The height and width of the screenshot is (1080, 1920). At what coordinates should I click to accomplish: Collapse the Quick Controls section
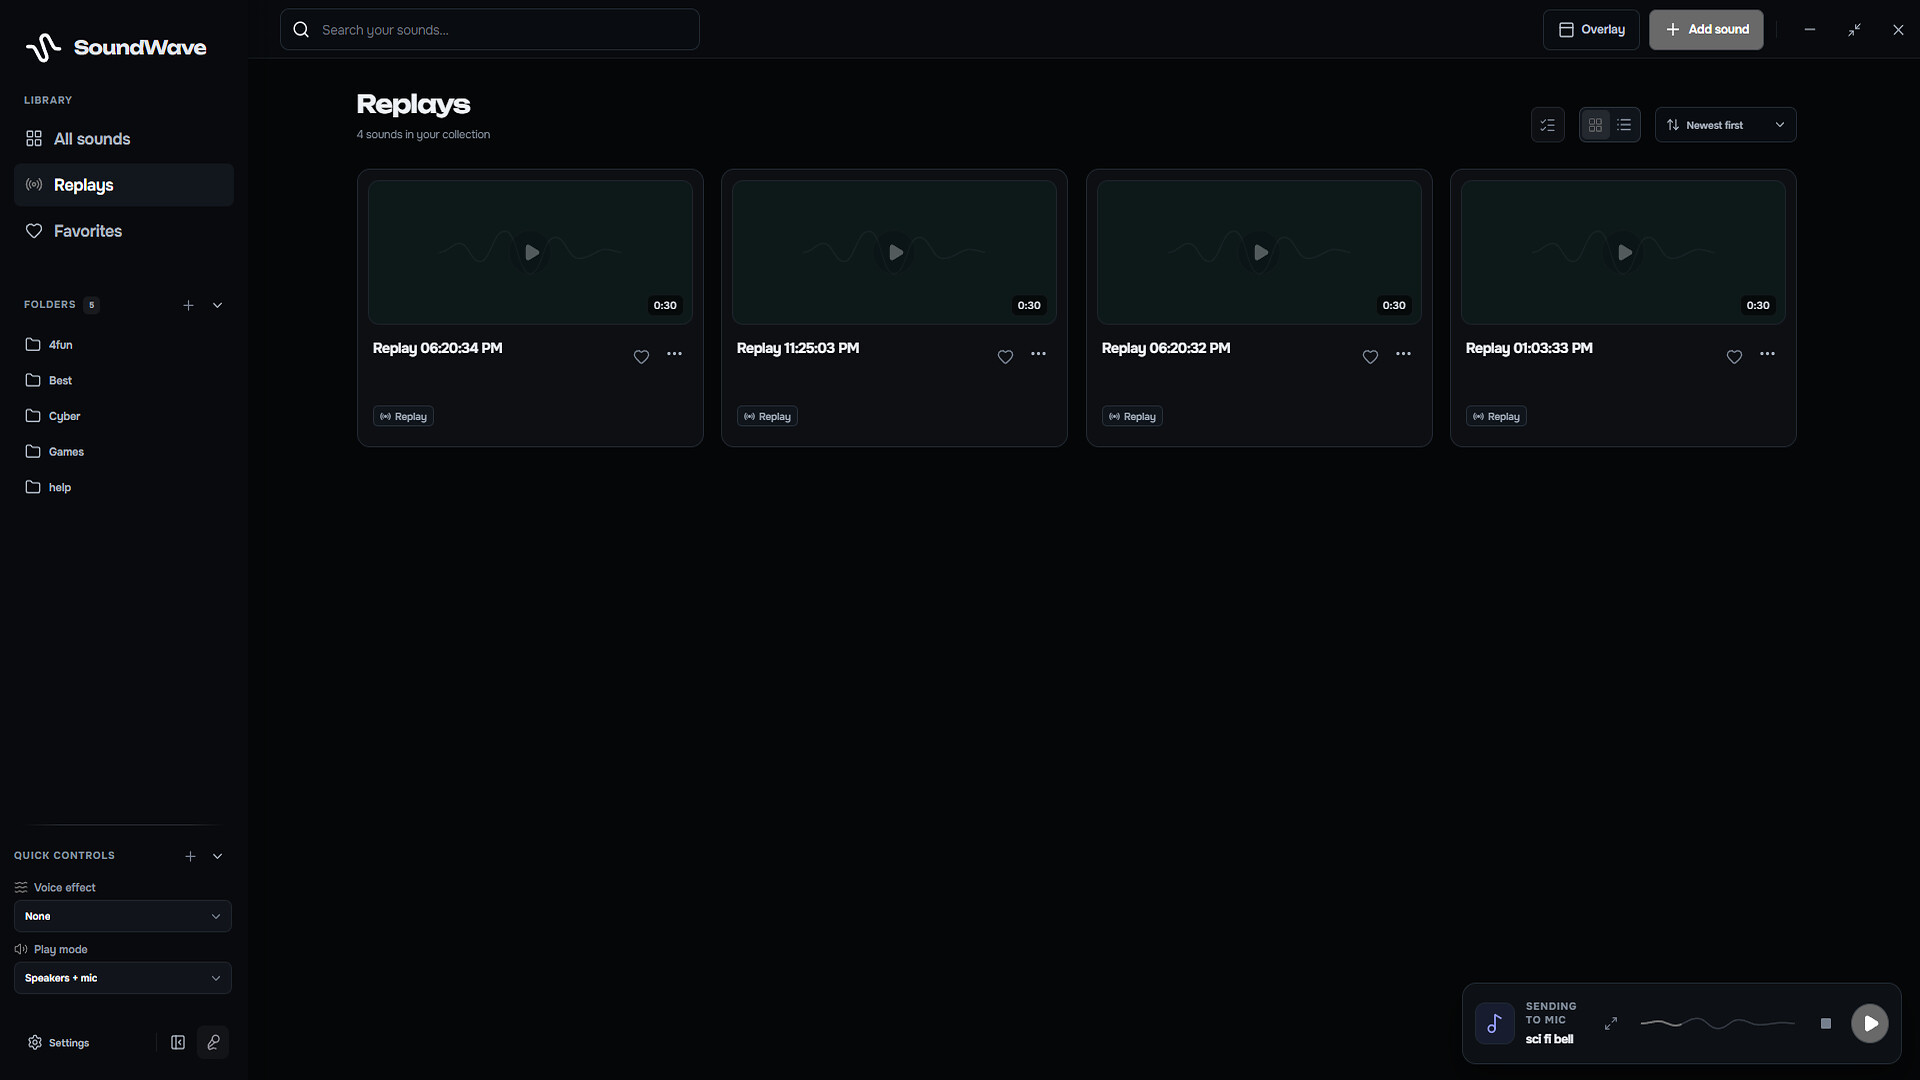pyautogui.click(x=217, y=856)
